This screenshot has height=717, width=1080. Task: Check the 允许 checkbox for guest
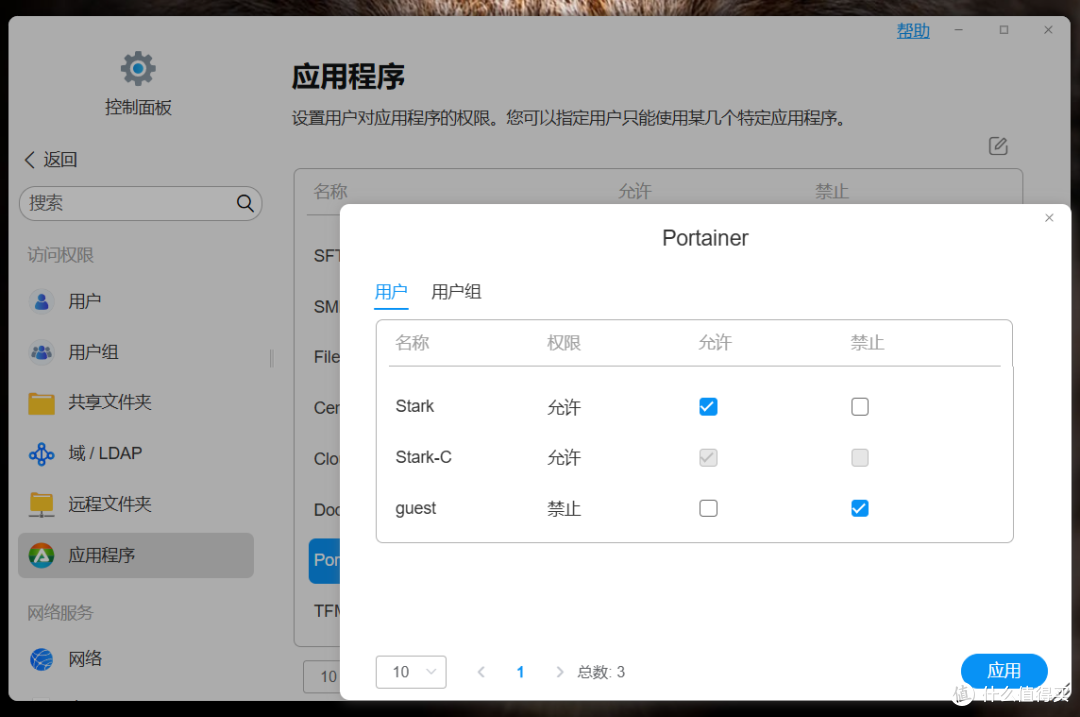point(708,508)
